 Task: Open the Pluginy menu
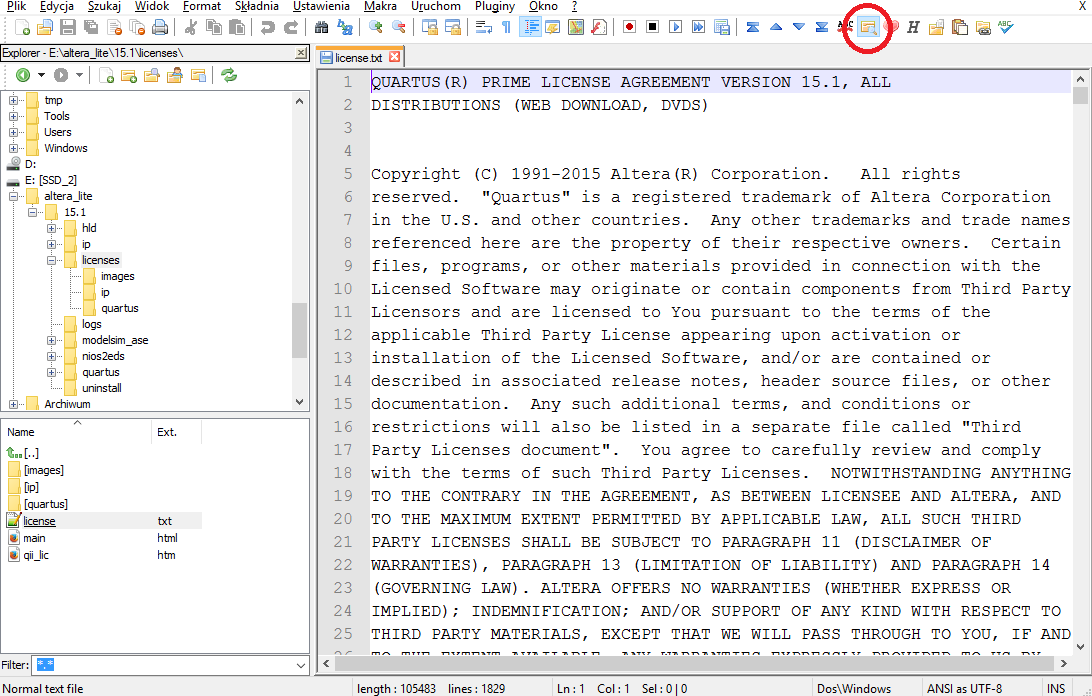(x=495, y=6)
